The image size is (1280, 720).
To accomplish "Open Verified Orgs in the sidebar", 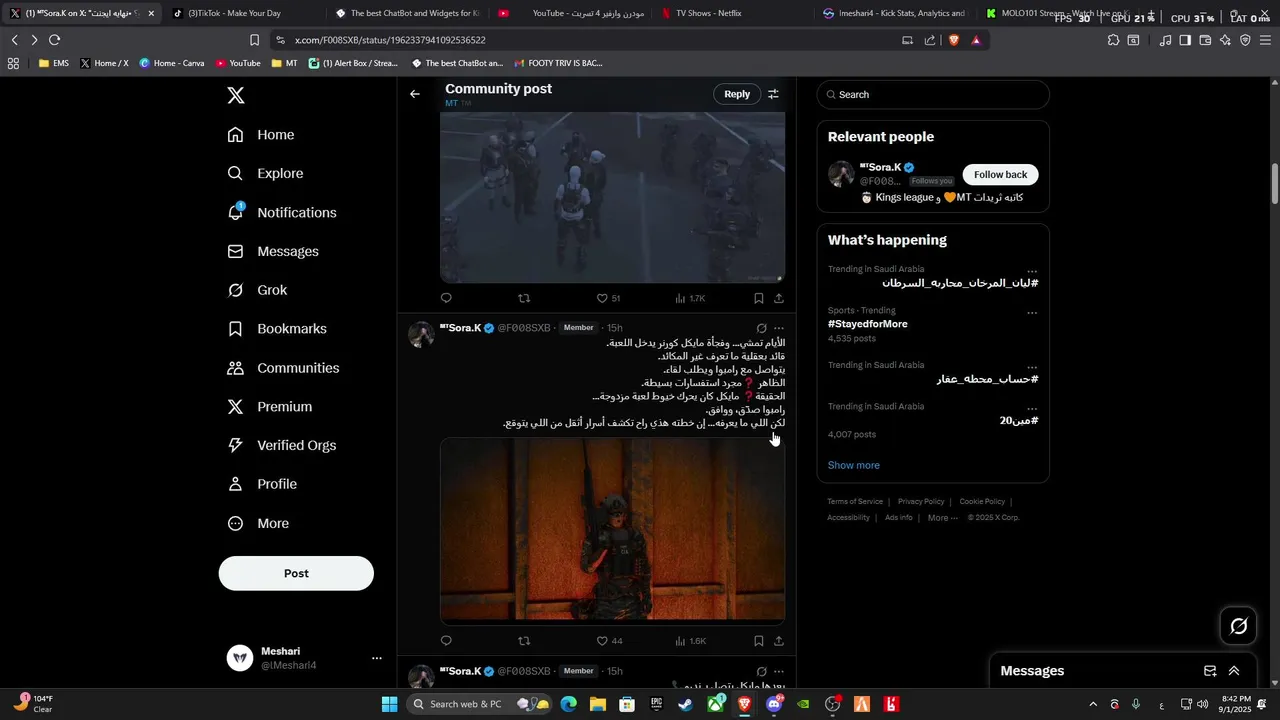I will (x=281, y=445).
